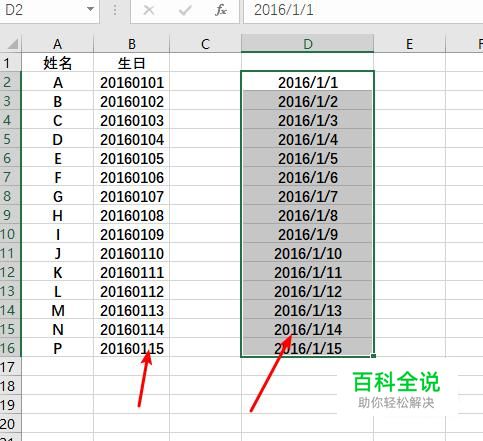This screenshot has width=483, height=441.
Task: Select name cell K in row 12
Action: click(x=58, y=272)
